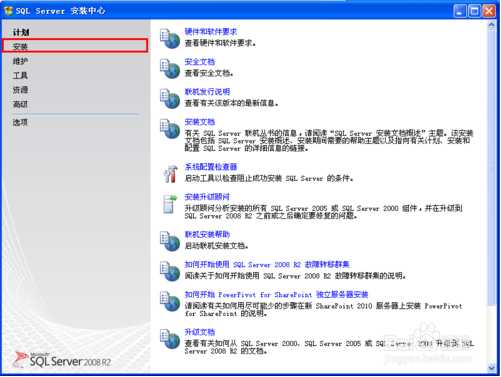Image resolution: width=501 pixels, height=377 pixels.
Task: Open the 联机发行说明 link
Action: 207,92
